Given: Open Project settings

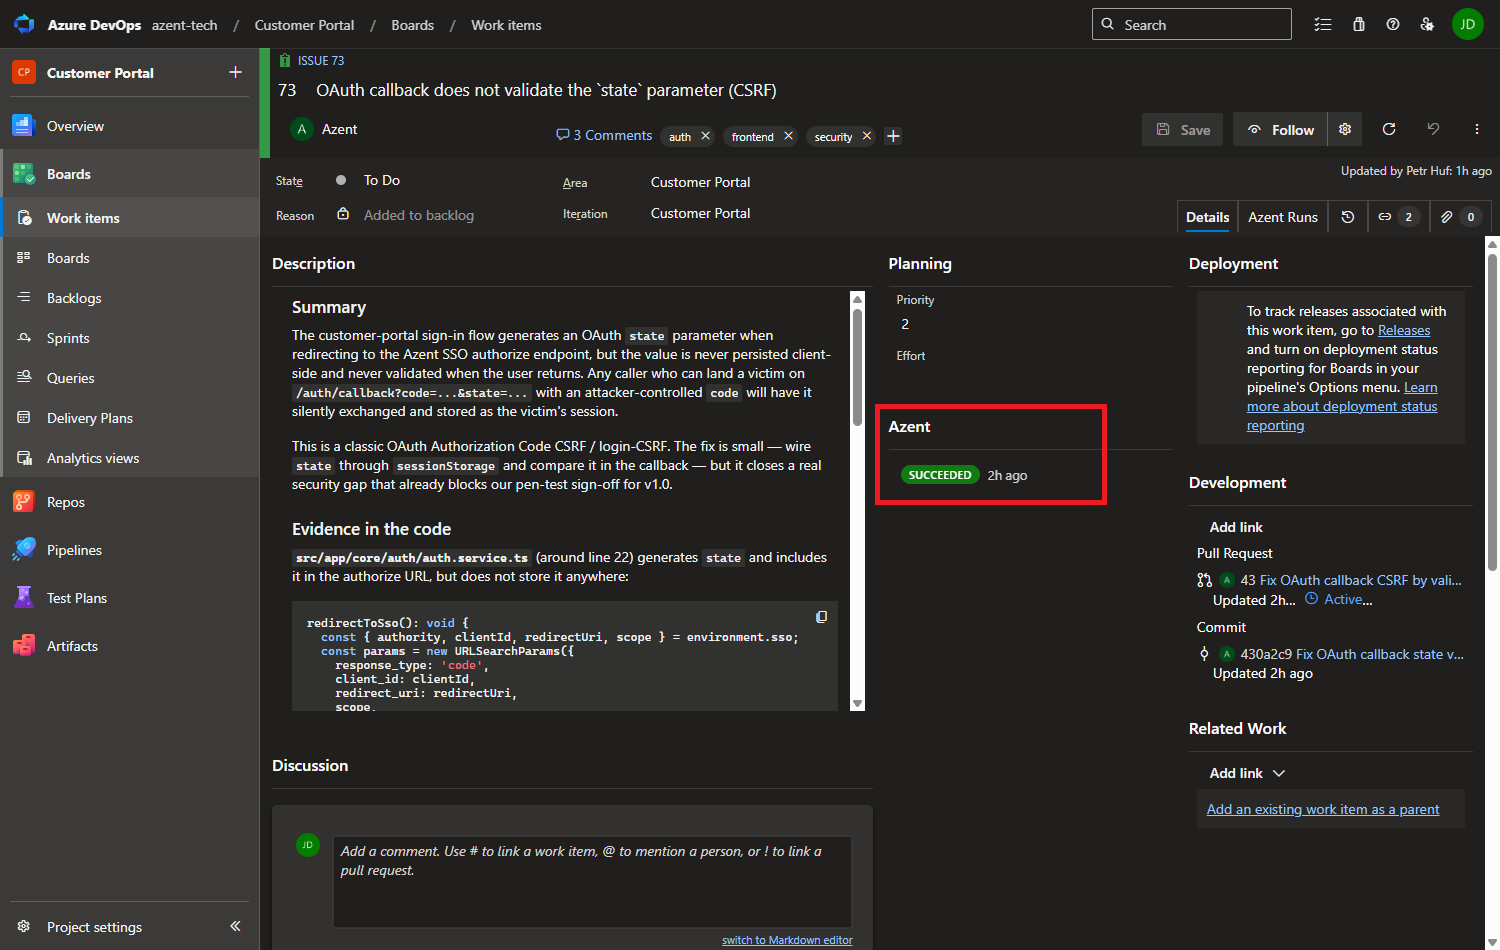Looking at the screenshot, I should (x=94, y=927).
